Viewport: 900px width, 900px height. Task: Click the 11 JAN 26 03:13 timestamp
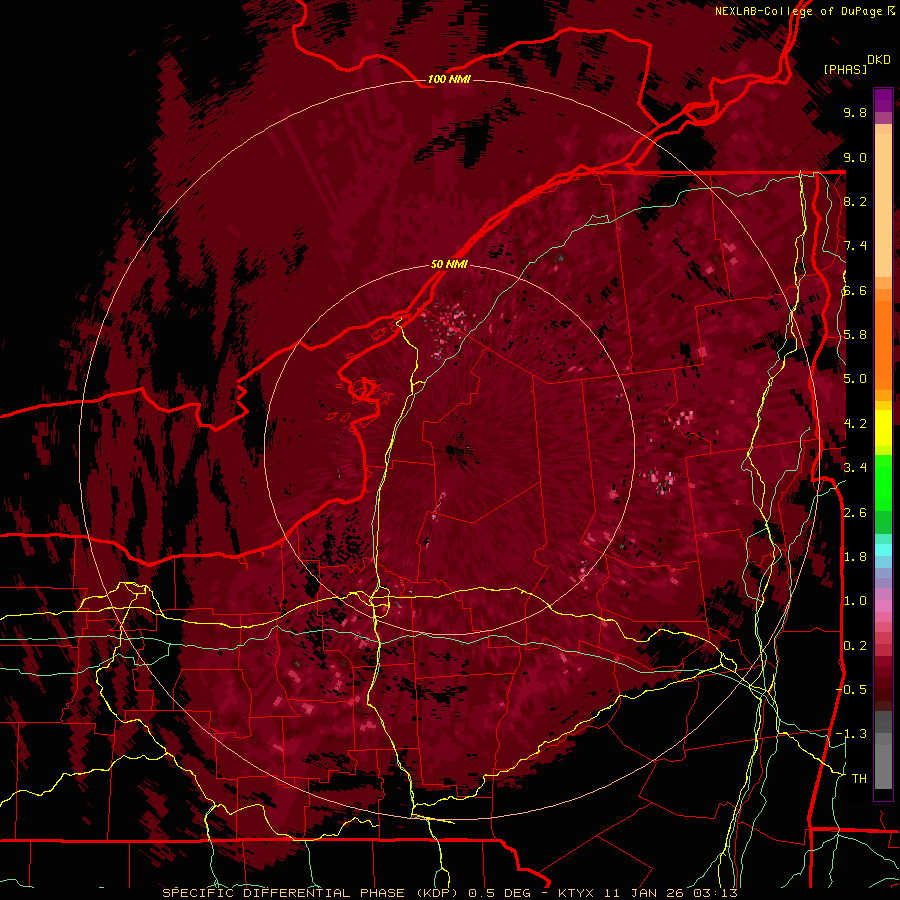click(670, 893)
